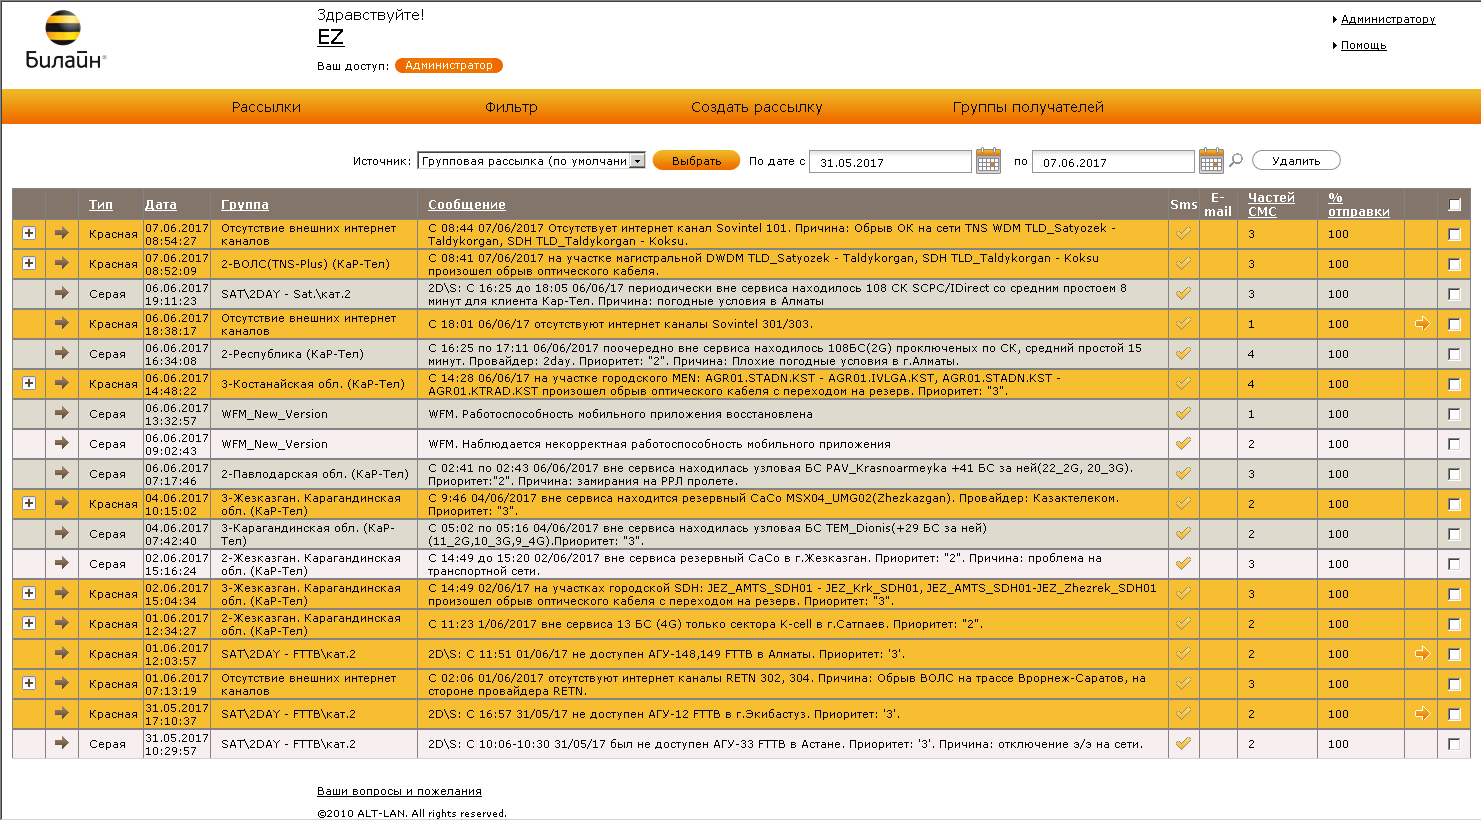Image resolution: width=1481 pixels, height=820 pixels.
Task: Click the Выбрать button
Action: [696, 161]
